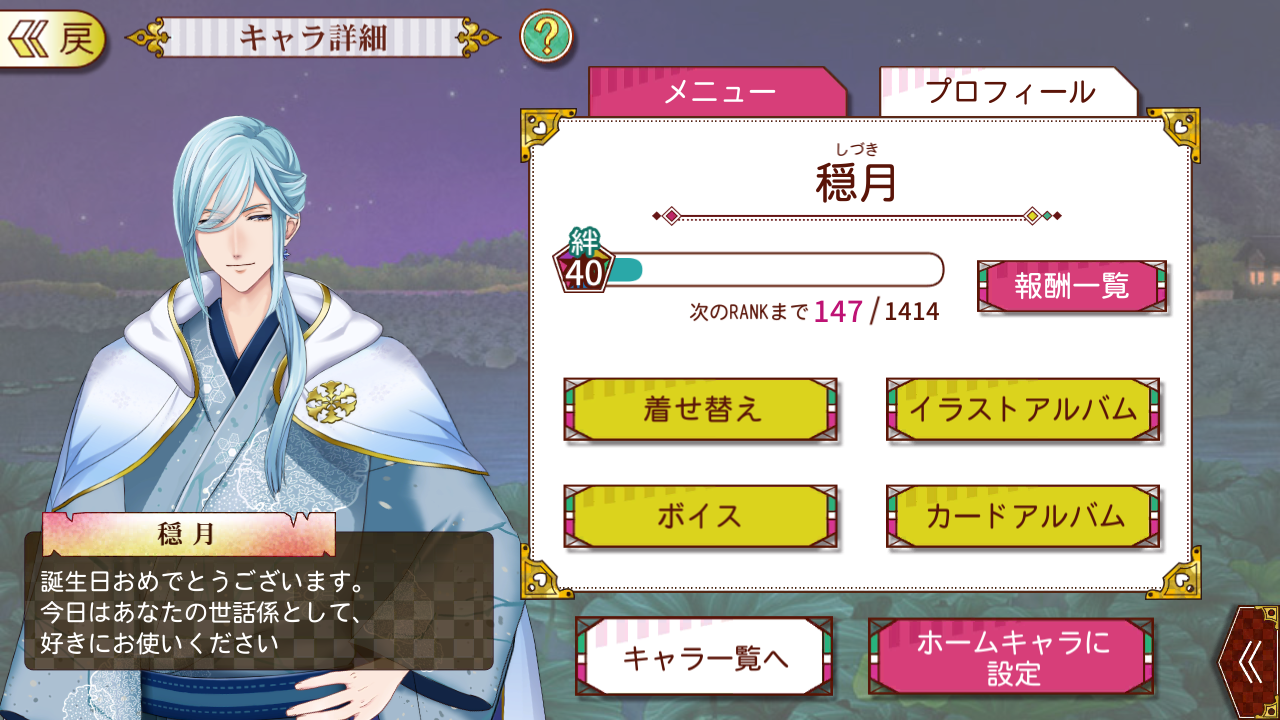Open the イラストアルバム illustration album
This screenshot has width=1280, height=720.
[1023, 409]
